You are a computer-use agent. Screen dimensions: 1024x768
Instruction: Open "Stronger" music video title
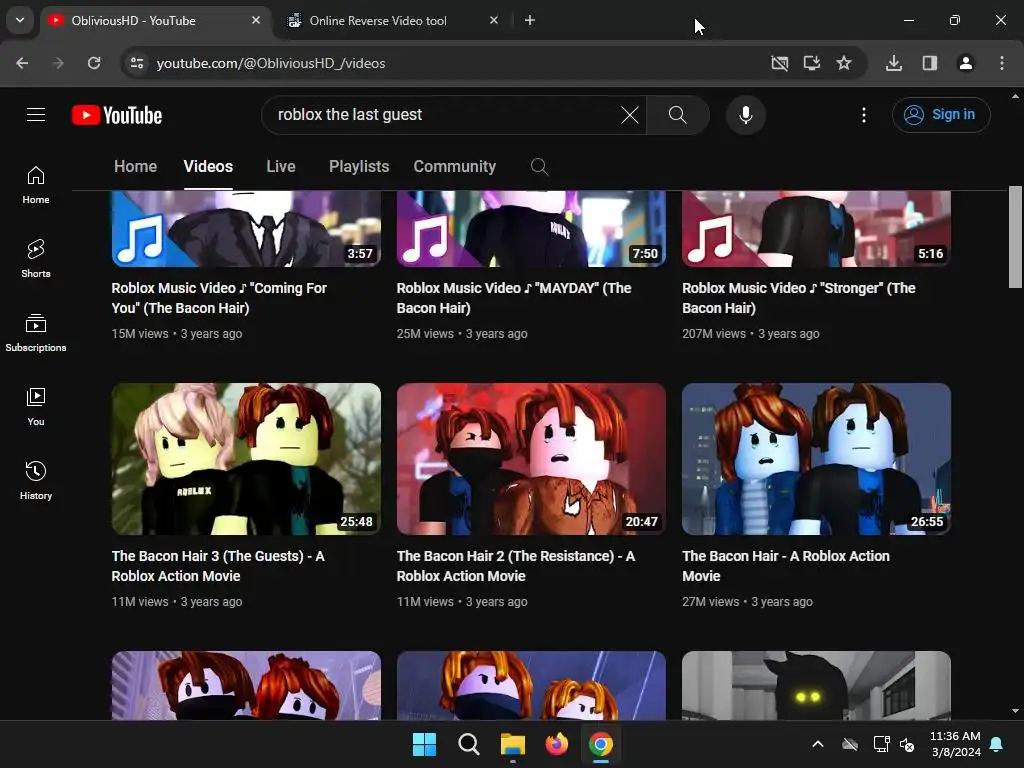pos(799,298)
